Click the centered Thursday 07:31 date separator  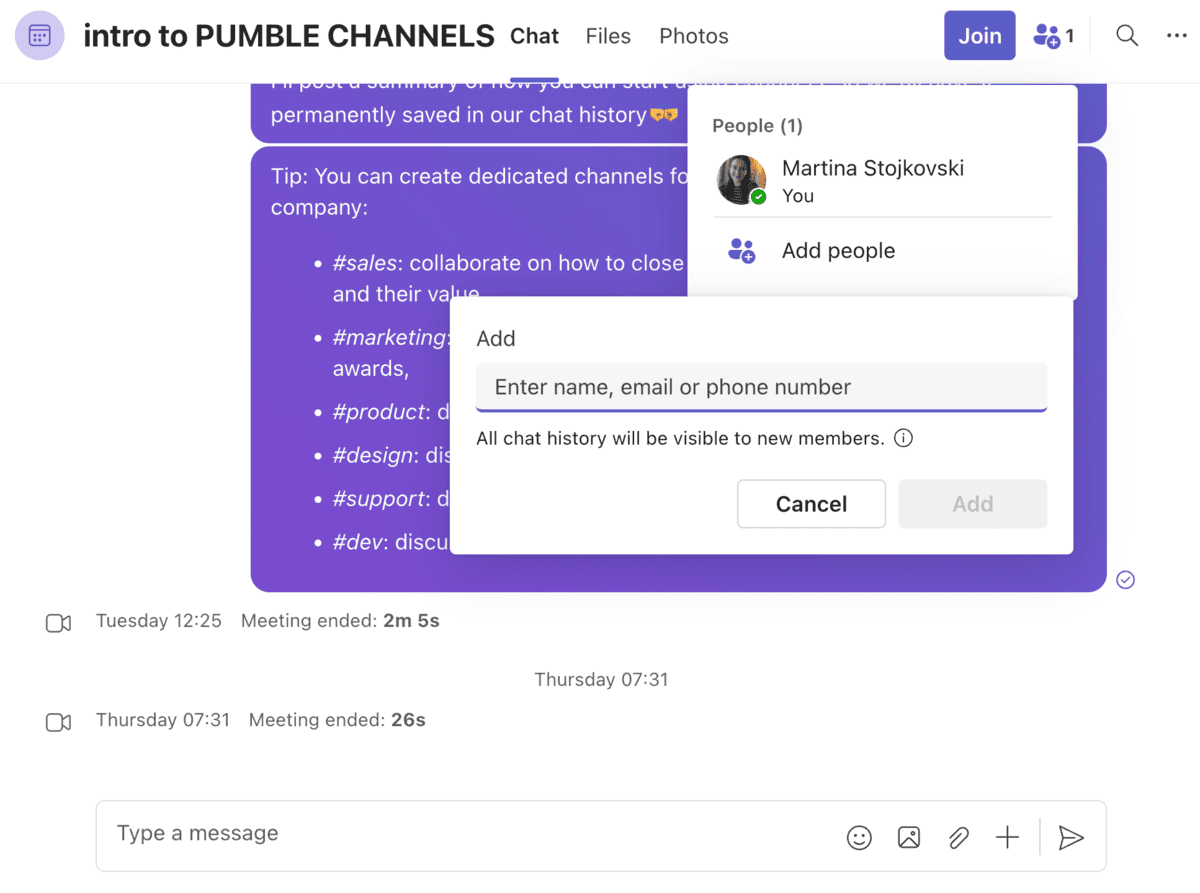tap(601, 680)
